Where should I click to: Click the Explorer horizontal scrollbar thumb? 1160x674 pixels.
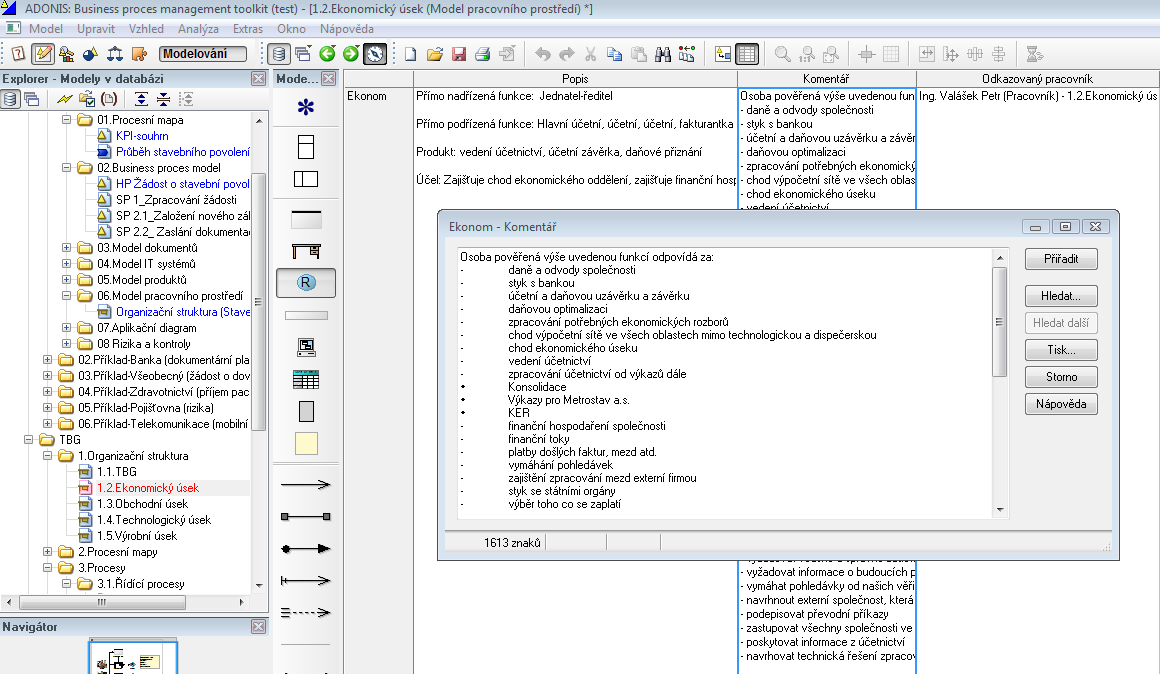pos(102,602)
